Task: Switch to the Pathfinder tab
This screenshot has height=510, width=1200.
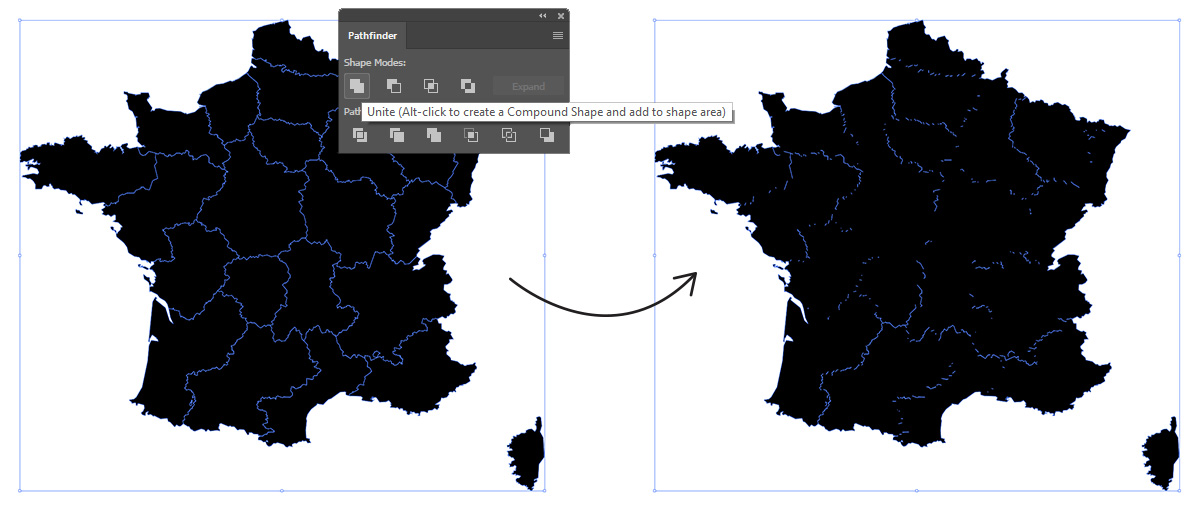Action: [x=372, y=35]
